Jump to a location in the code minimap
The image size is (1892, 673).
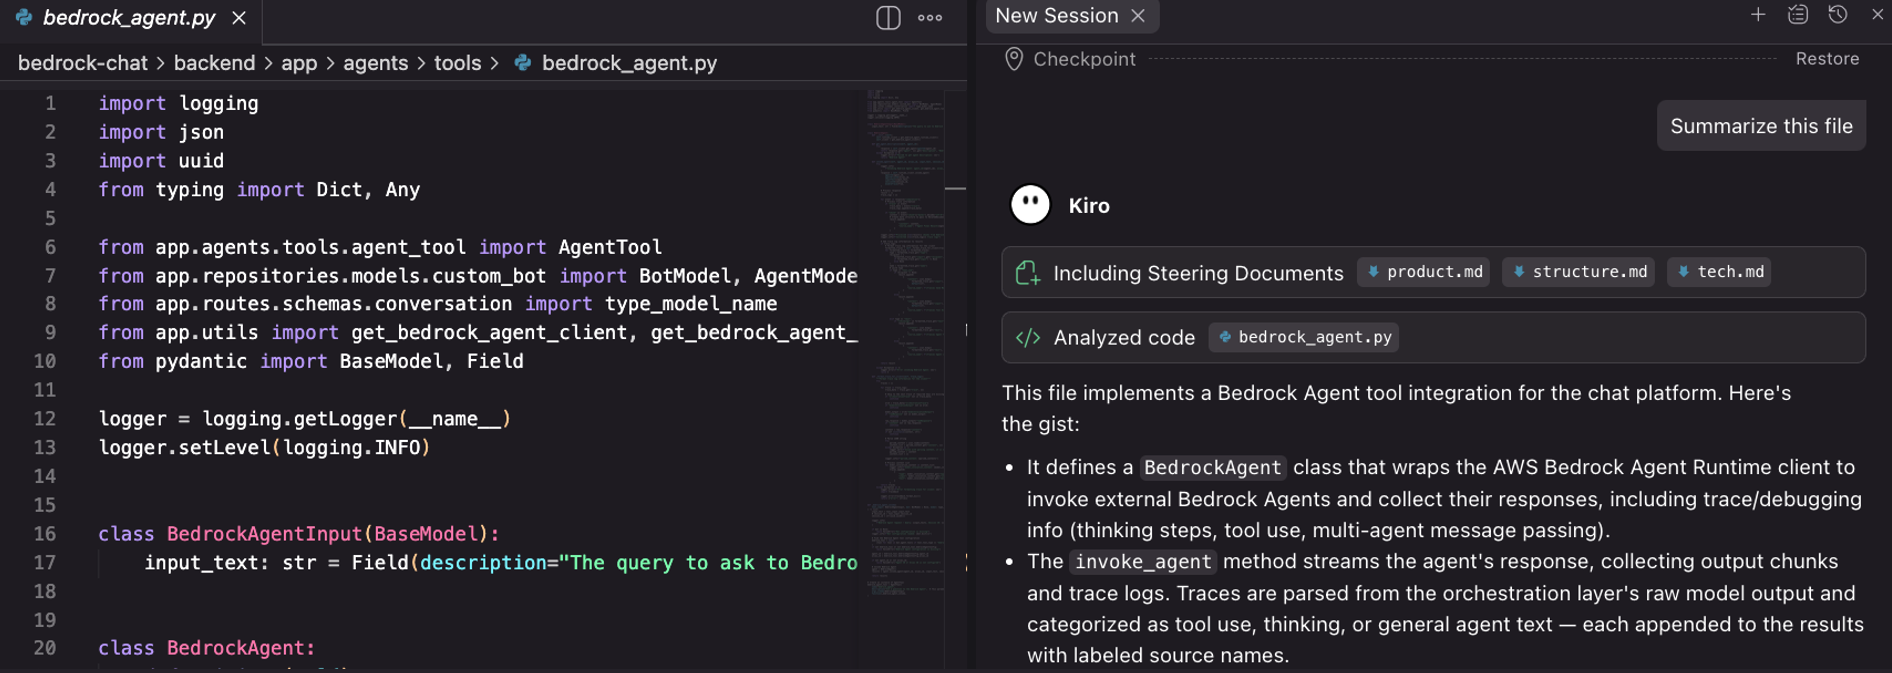[x=905, y=300]
